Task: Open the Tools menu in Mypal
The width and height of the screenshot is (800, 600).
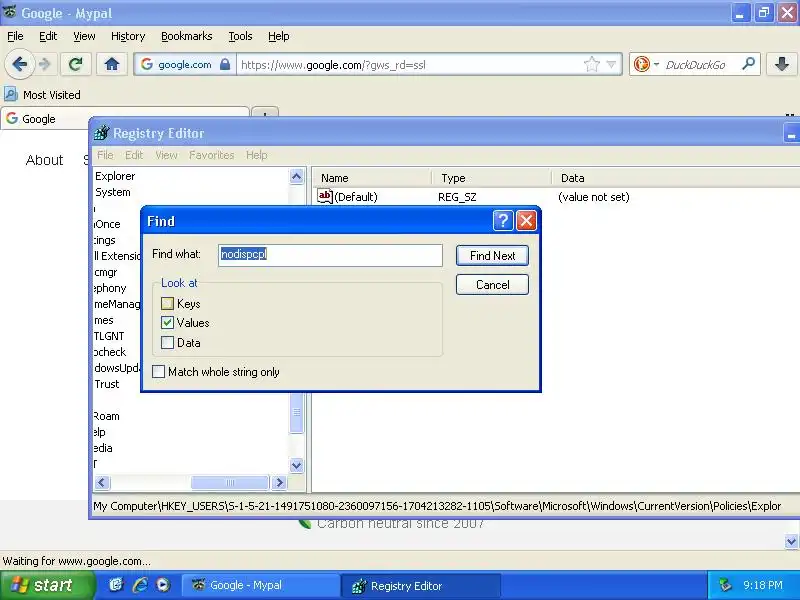Action: [240, 36]
